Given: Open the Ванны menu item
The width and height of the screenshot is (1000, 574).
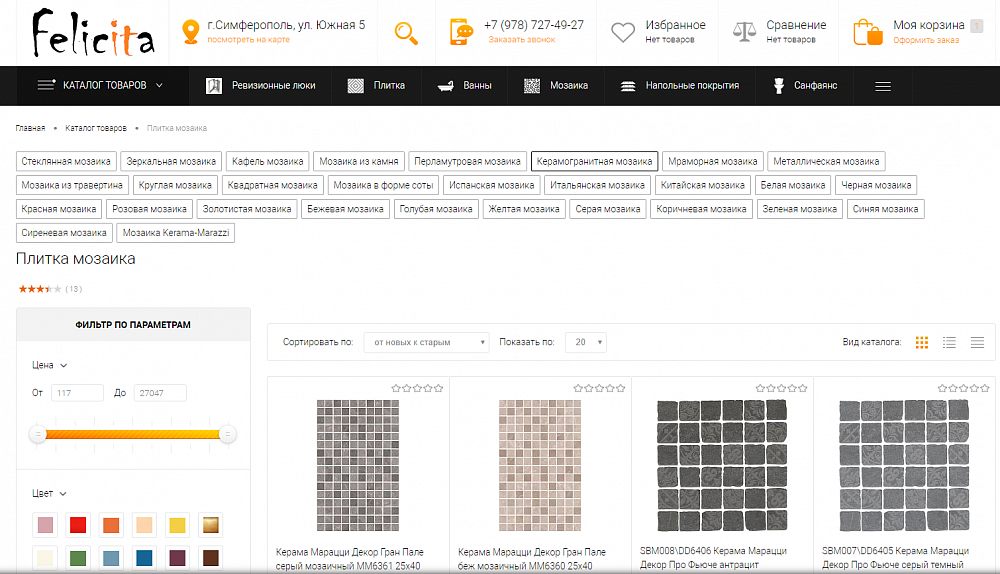Looking at the screenshot, I should click(x=464, y=85).
